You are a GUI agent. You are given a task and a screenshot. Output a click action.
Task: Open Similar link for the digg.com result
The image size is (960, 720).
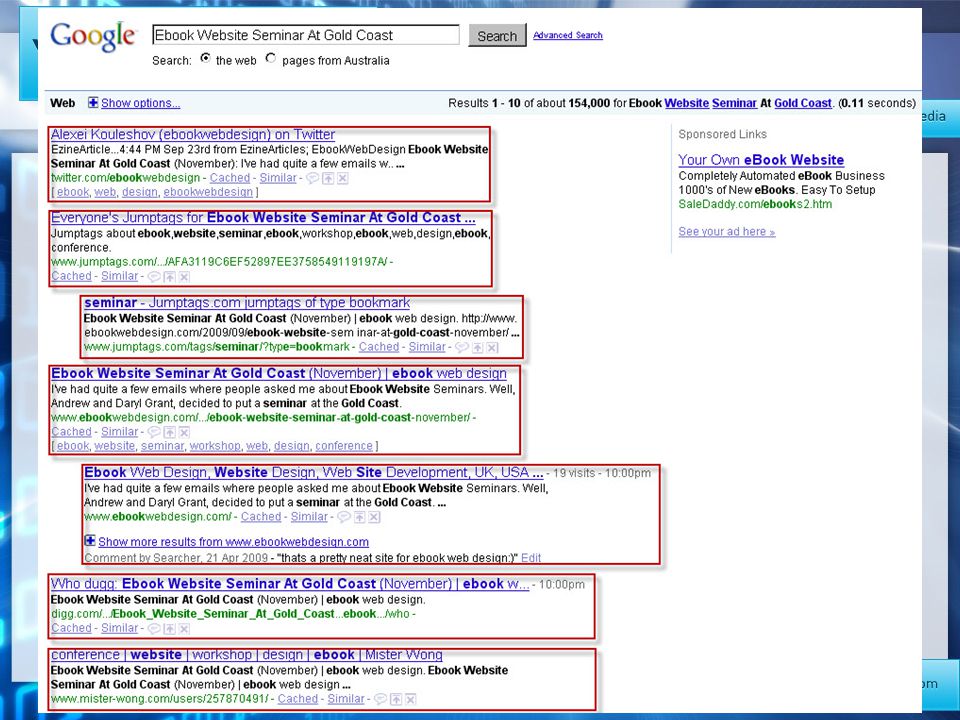119,628
